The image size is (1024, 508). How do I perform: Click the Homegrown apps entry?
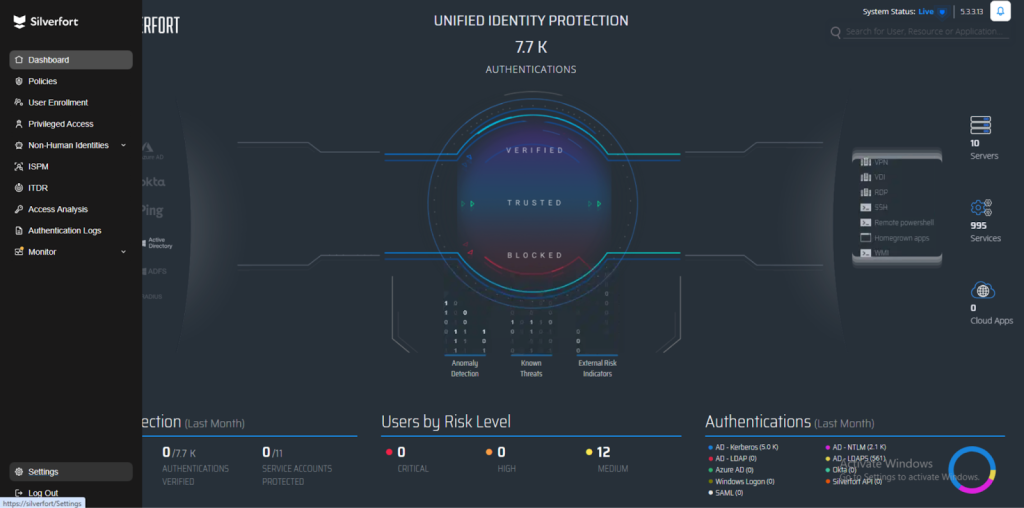894,238
